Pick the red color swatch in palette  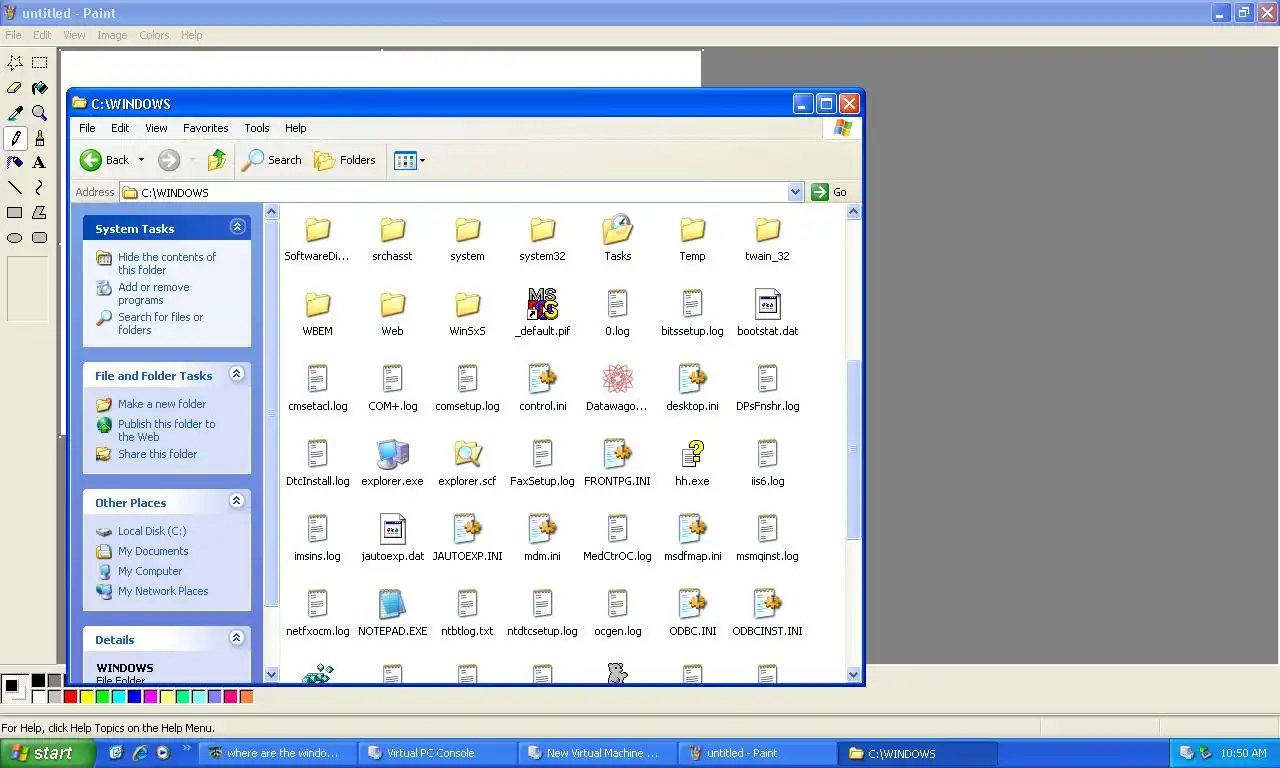coord(70,697)
